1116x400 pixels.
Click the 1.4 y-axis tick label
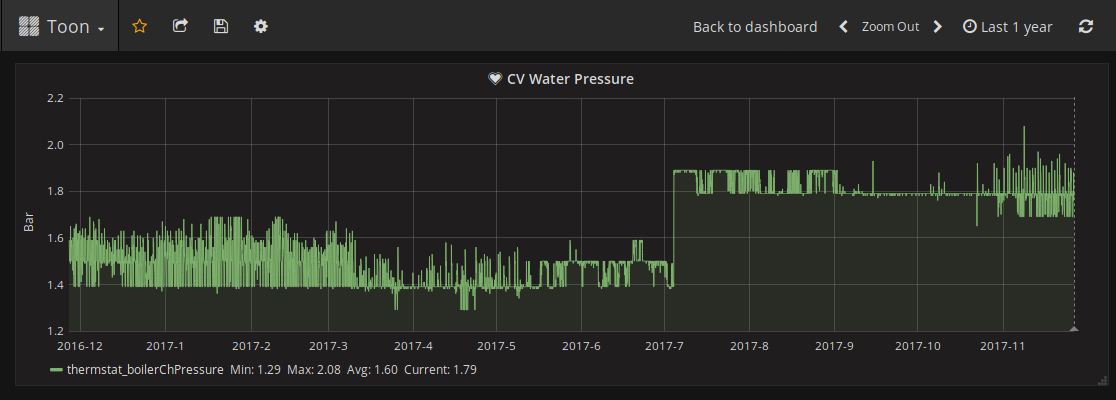55,285
